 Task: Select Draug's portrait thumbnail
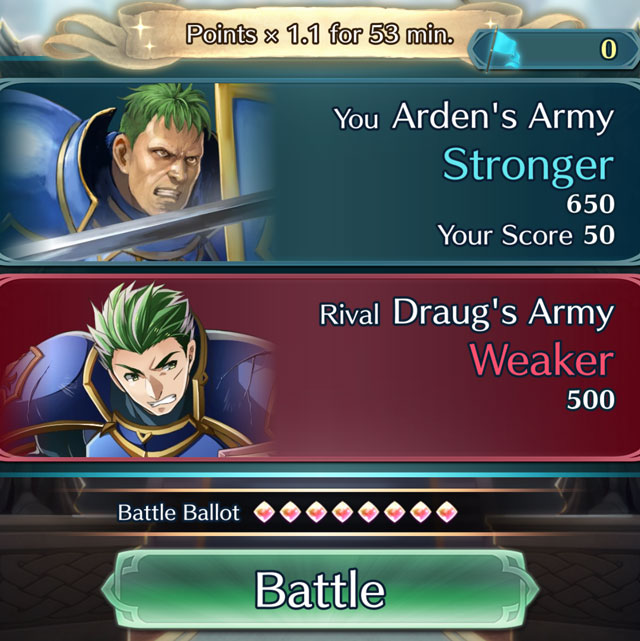pyautogui.click(x=137, y=369)
